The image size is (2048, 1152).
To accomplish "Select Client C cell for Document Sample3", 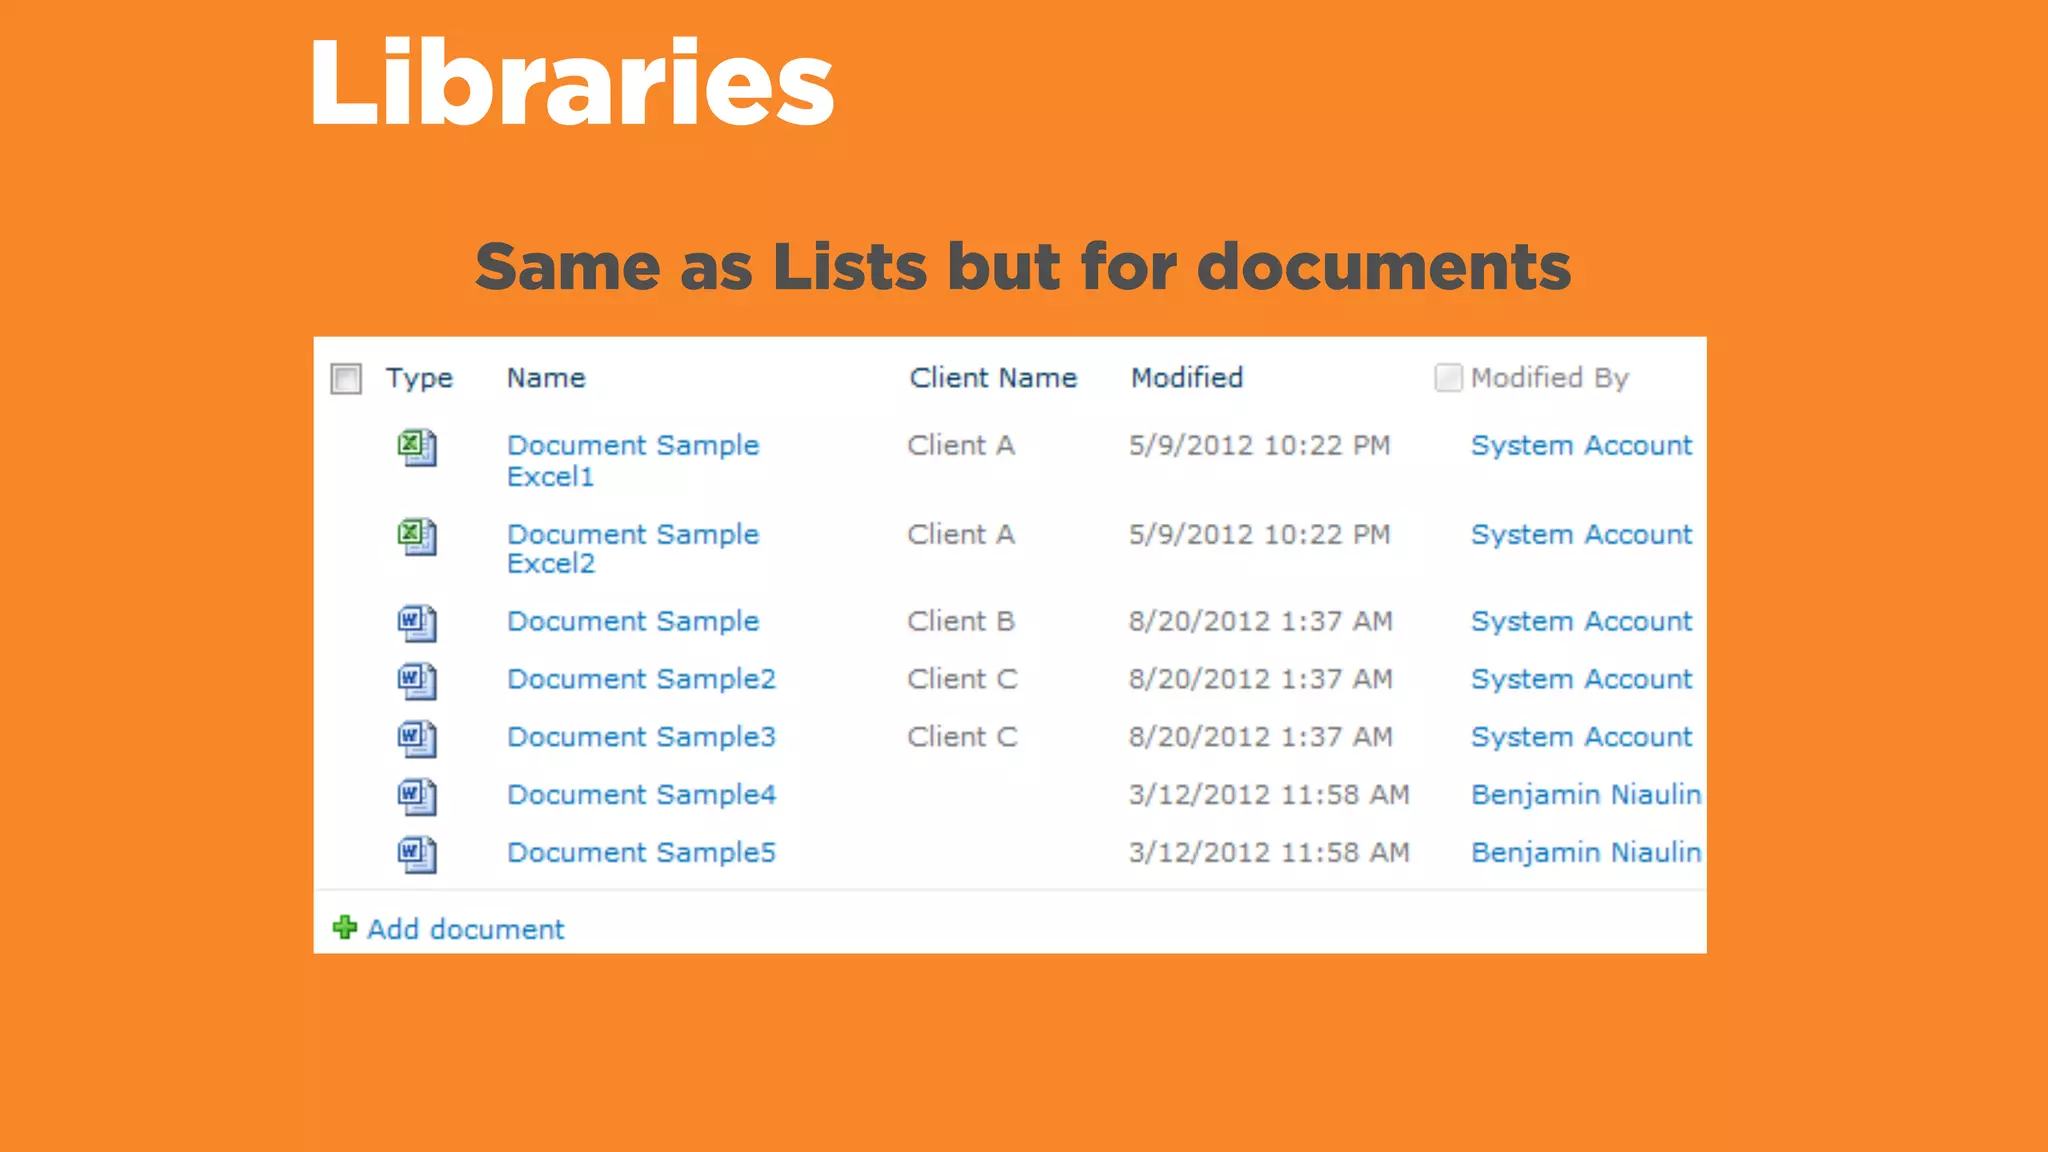I will [962, 738].
